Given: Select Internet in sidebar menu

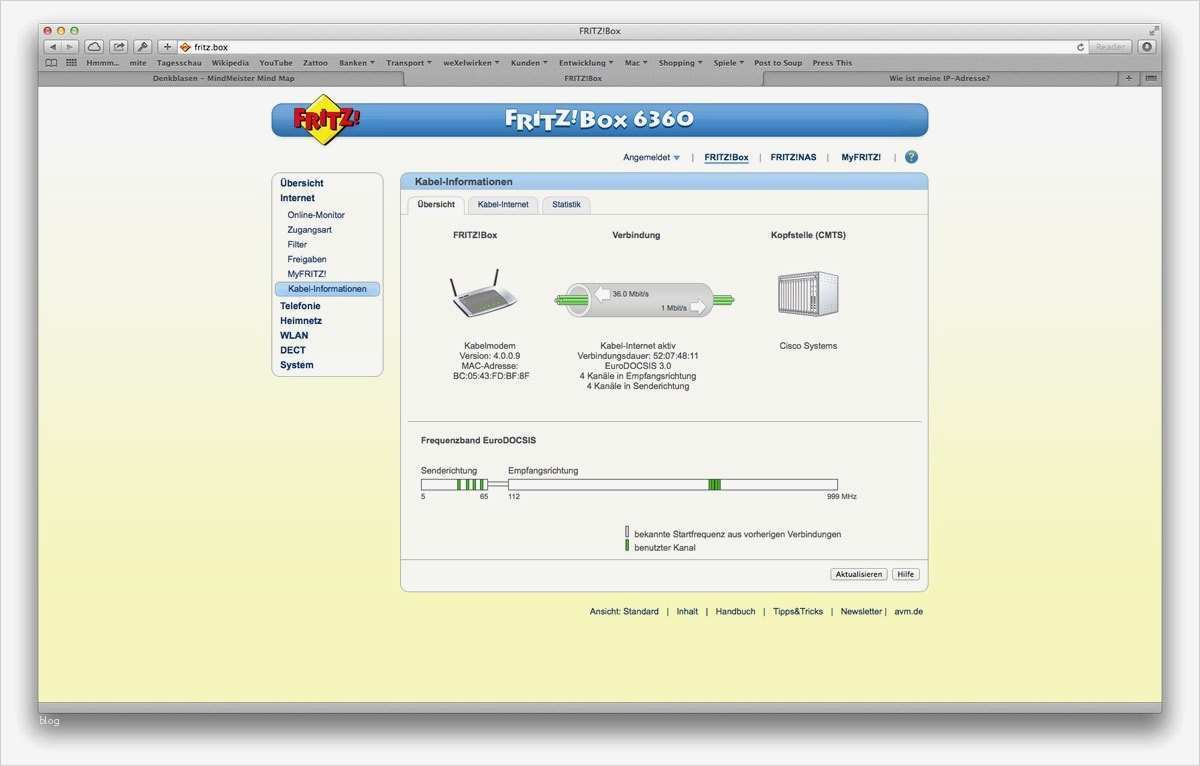Looking at the screenshot, I should (297, 198).
